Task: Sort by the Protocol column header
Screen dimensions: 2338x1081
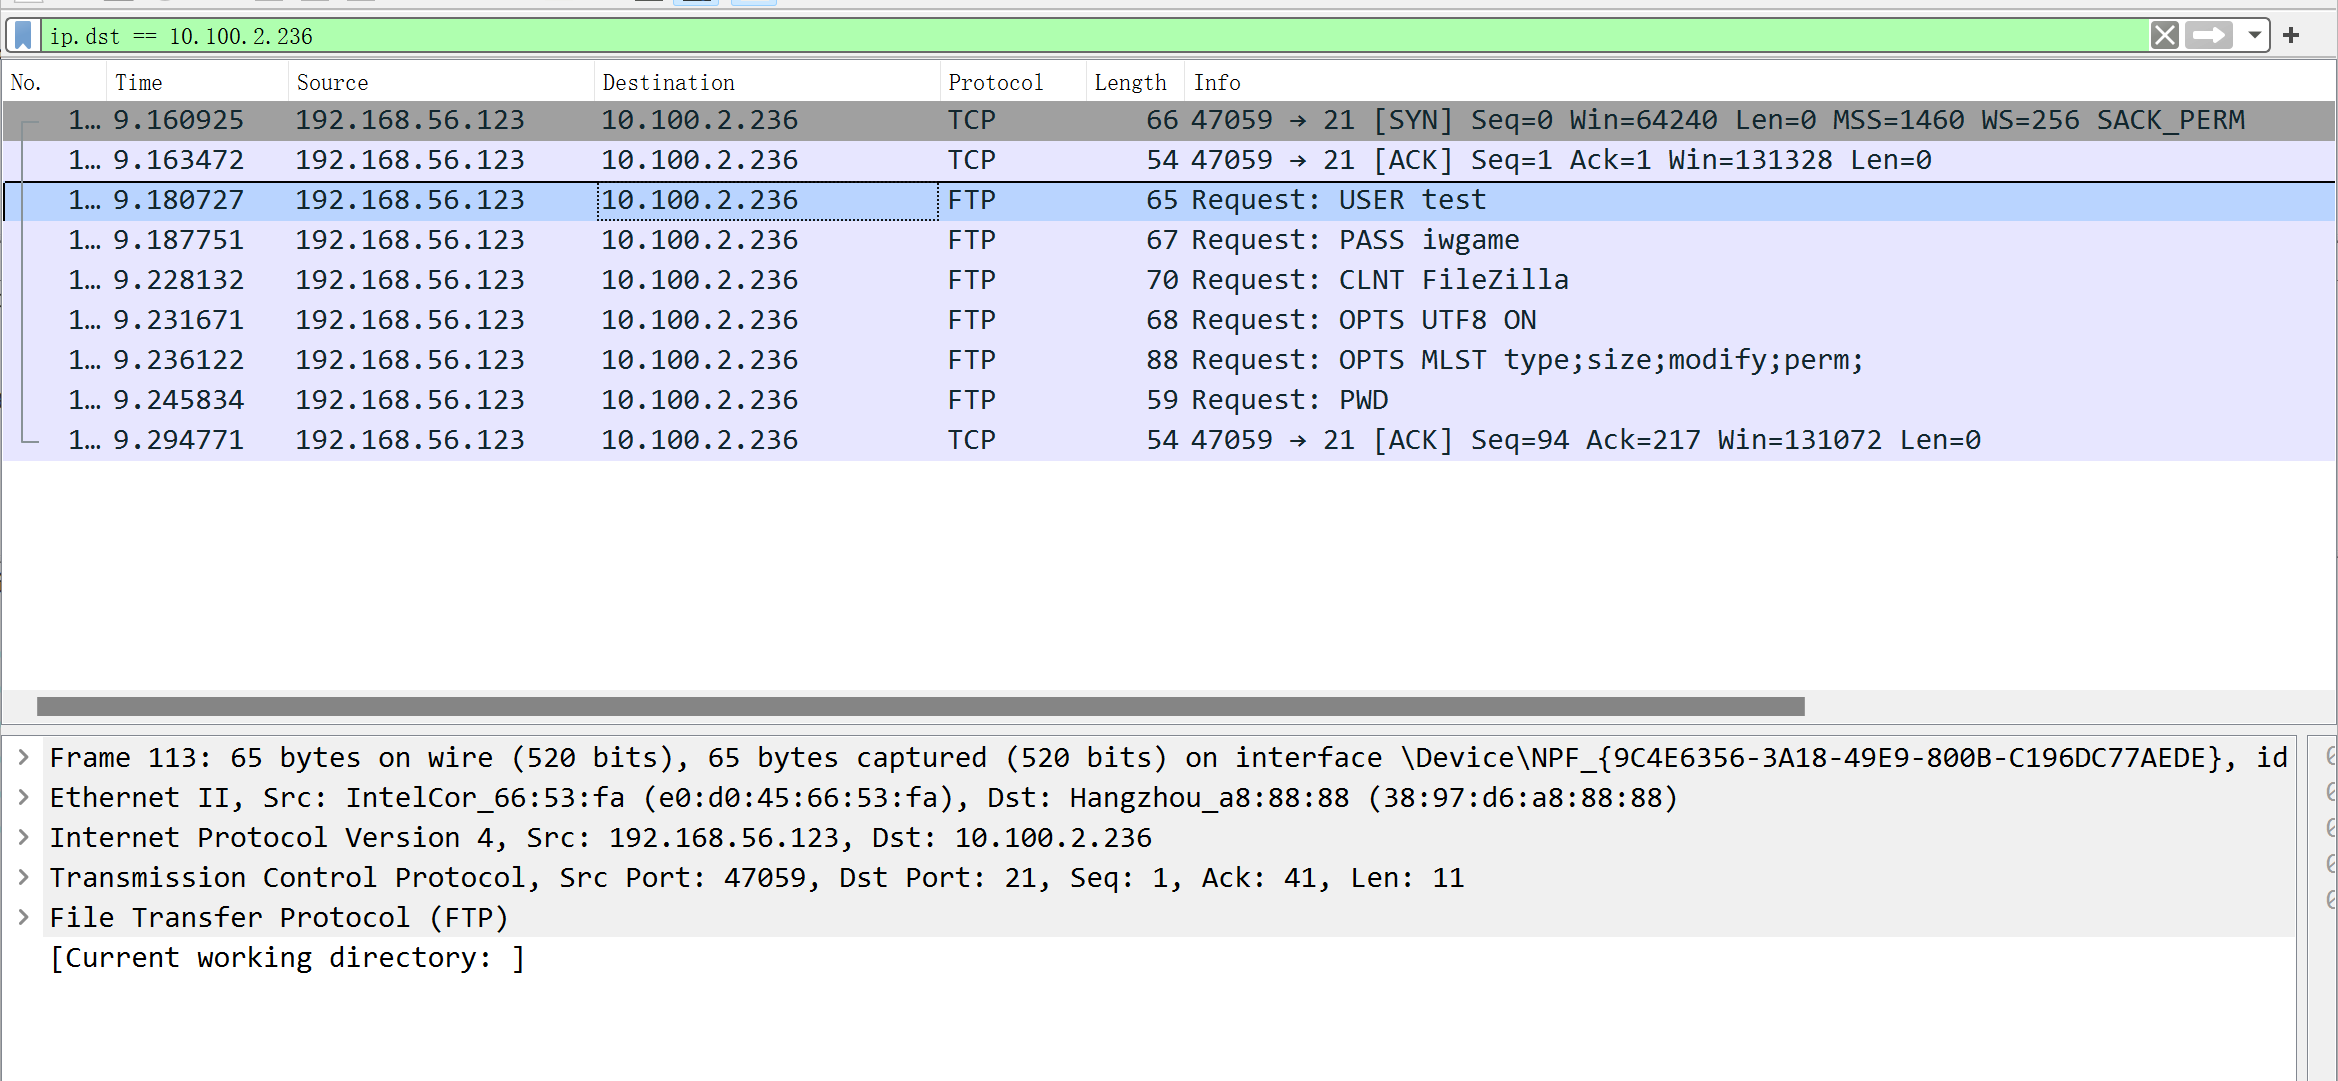Action: click(x=995, y=83)
